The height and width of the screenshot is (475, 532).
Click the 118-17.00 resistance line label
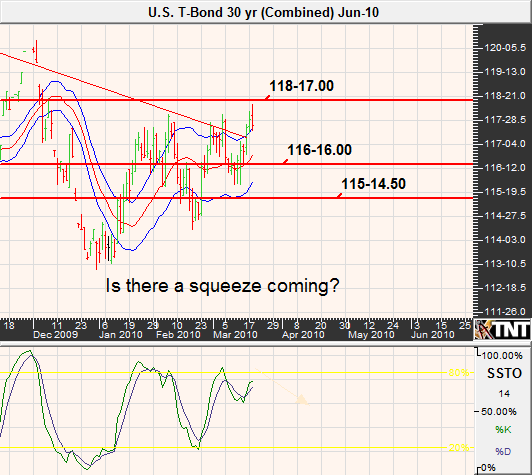click(x=301, y=86)
